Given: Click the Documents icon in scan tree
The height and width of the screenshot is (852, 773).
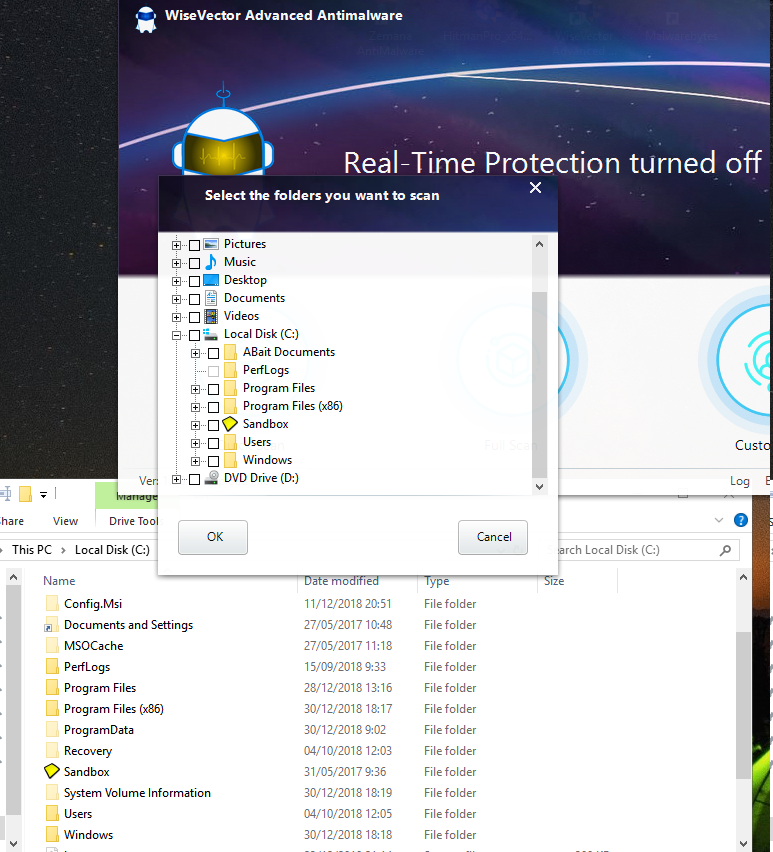Looking at the screenshot, I should click(x=211, y=298).
